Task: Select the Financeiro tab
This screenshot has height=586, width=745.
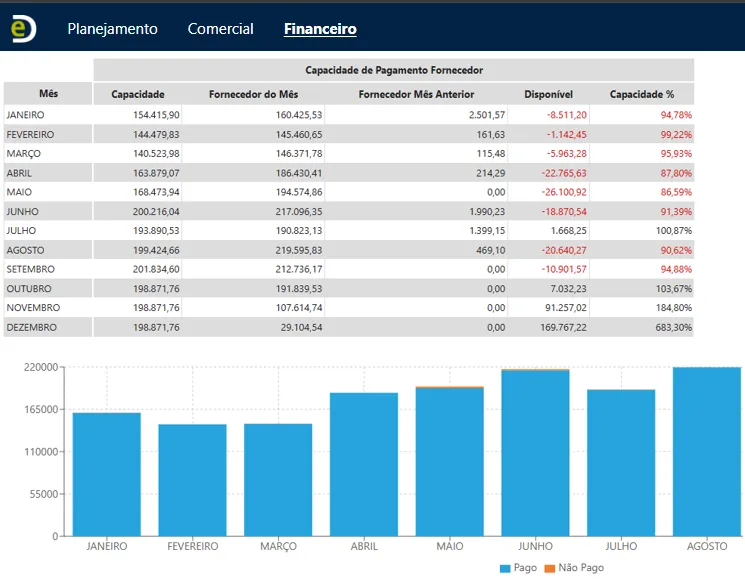Action: [320, 29]
